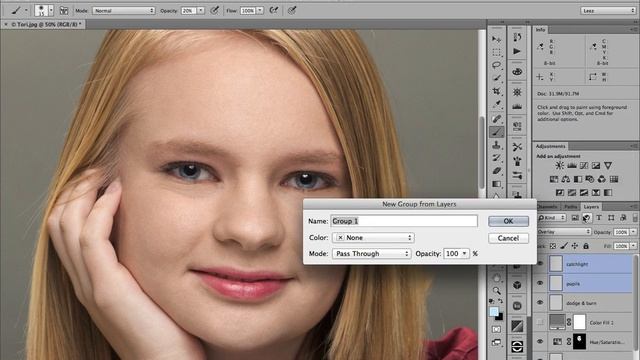Image resolution: width=640 pixels, height=360 pixels.
Task: Select the Eraser tool
Action: 496,171
